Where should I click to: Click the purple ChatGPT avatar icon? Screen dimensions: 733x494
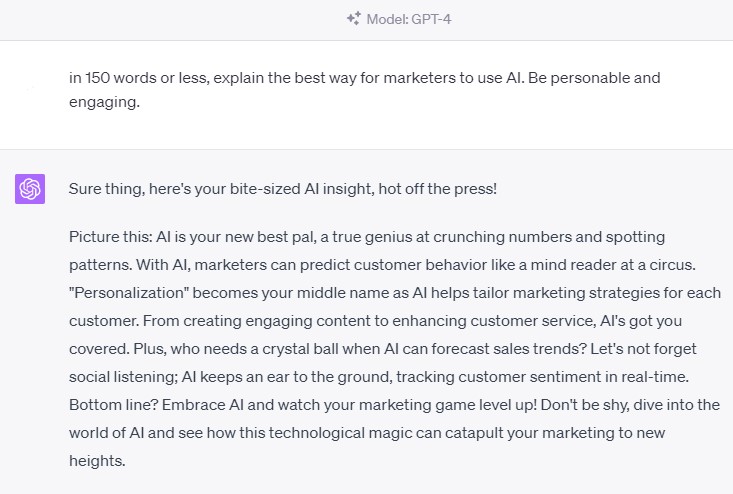[x=30, y=188]
